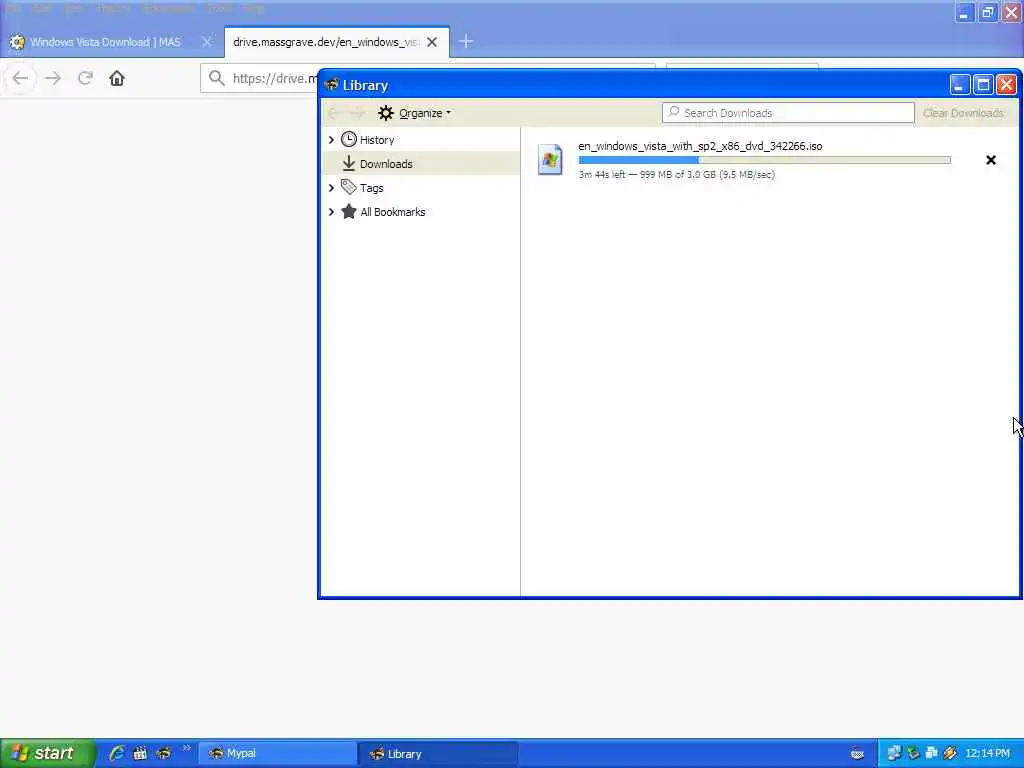Image resolution: width=1024 pixels, height=768 pixels.
Task: Launch Internet Explorer from Quick Launch
Action: pyautogui.click(x=117, y=753)
